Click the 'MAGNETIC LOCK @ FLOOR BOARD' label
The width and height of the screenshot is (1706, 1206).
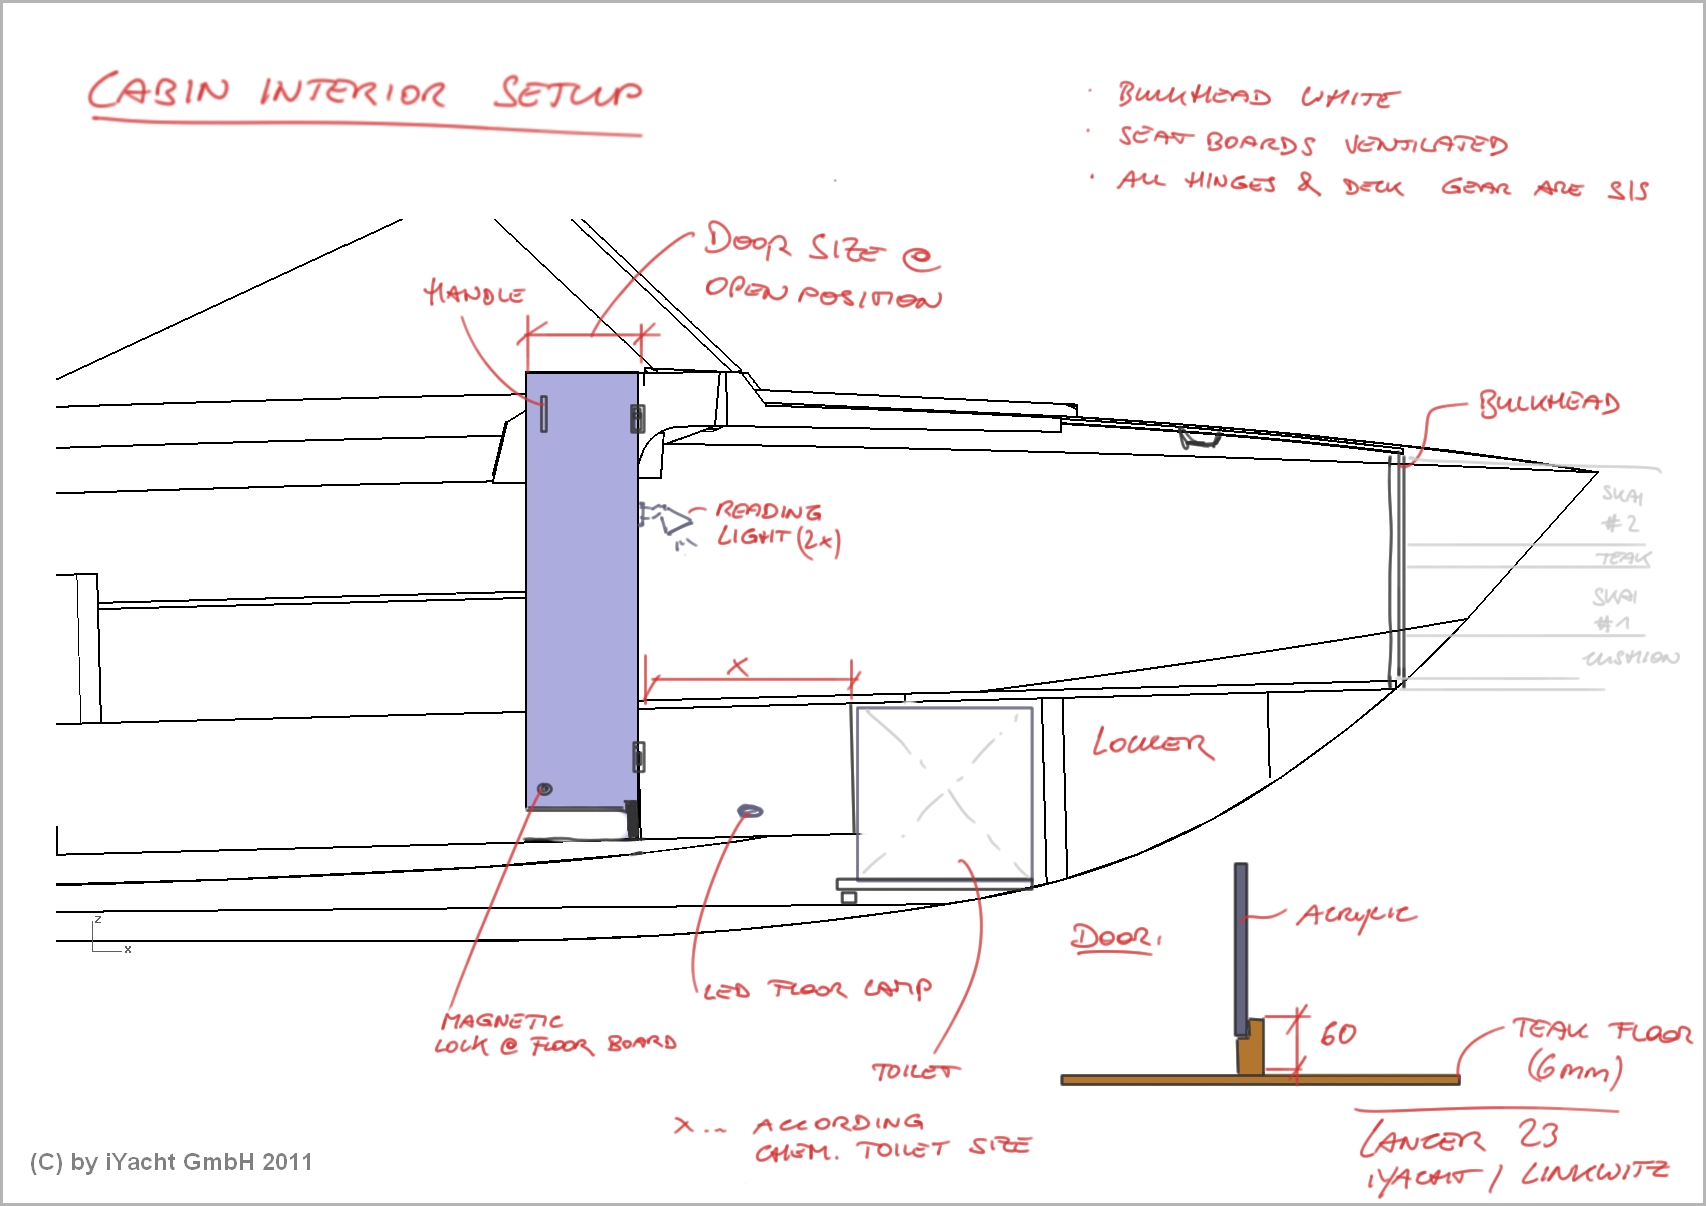pyautogui.click(x=556, y=1033)
